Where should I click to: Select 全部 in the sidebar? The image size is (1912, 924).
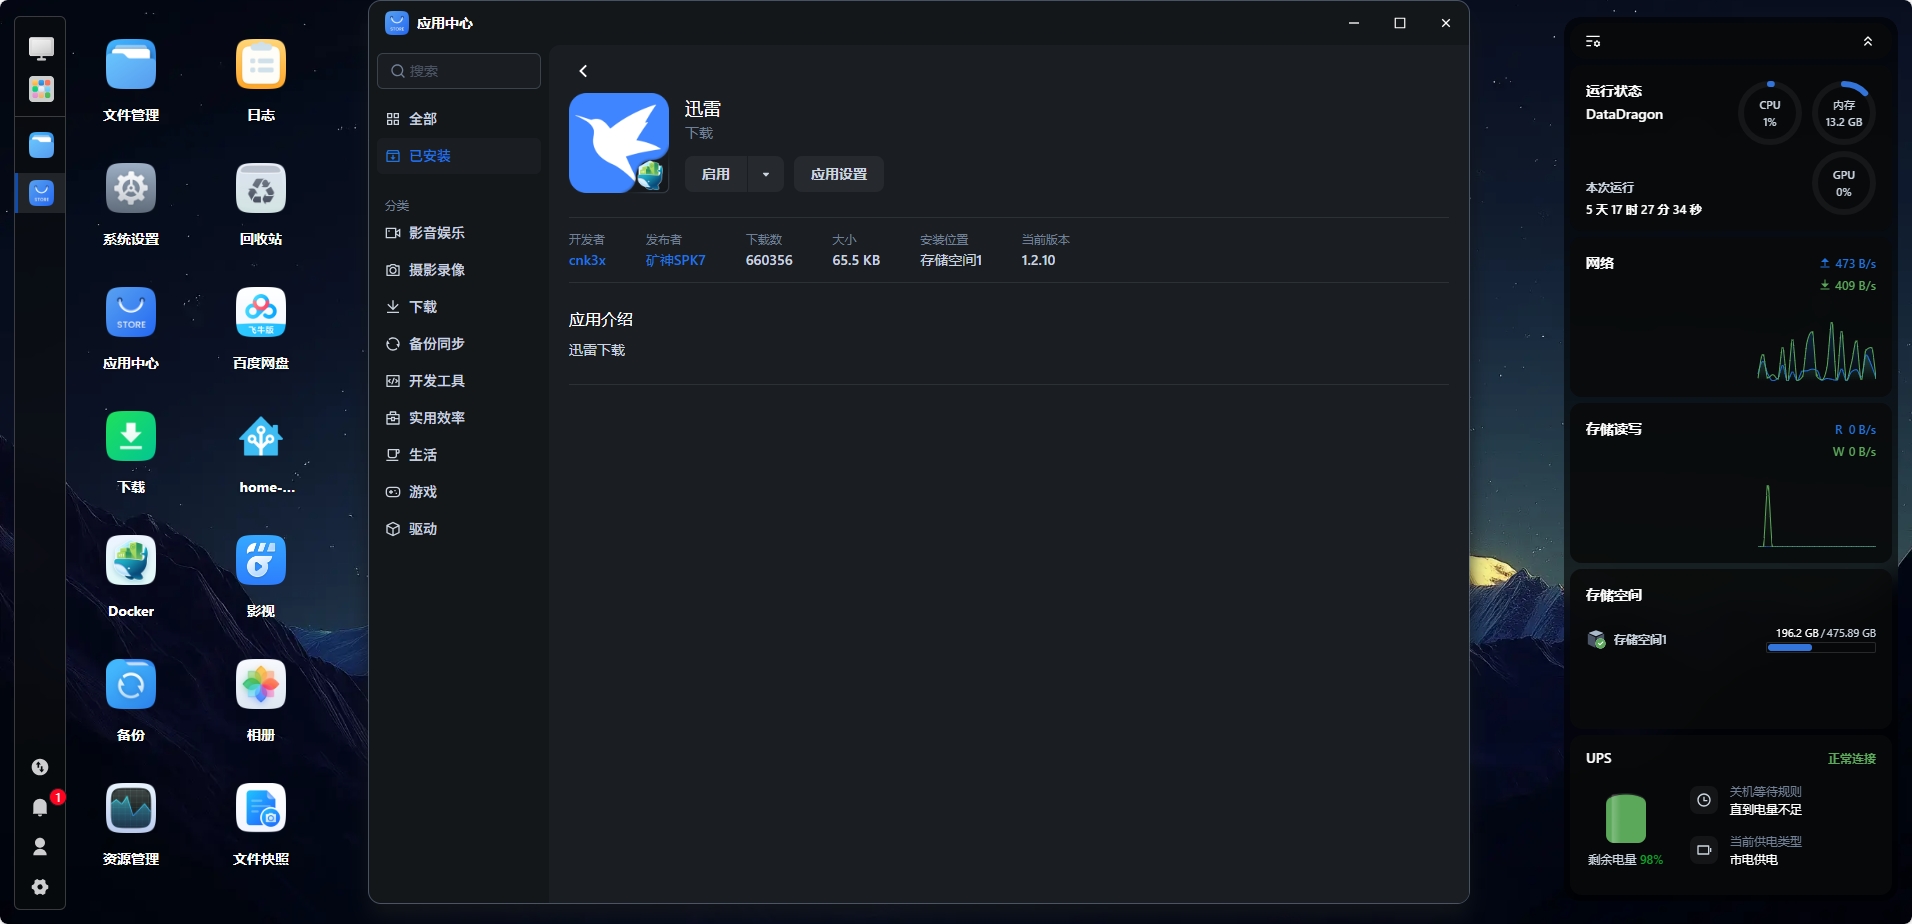click(x=459, y=119)
